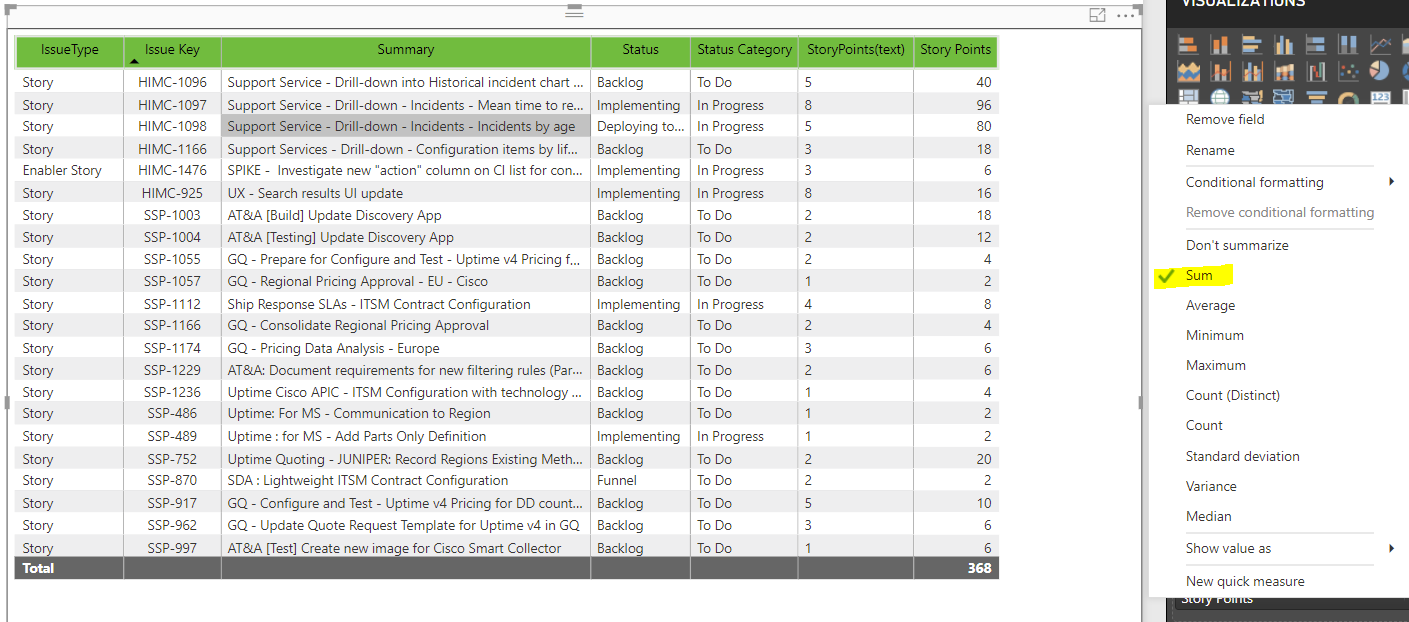The width and height of the screenshot is (1409, 622).
Task: Select Median aggregation
Action: pos(1209,516)
